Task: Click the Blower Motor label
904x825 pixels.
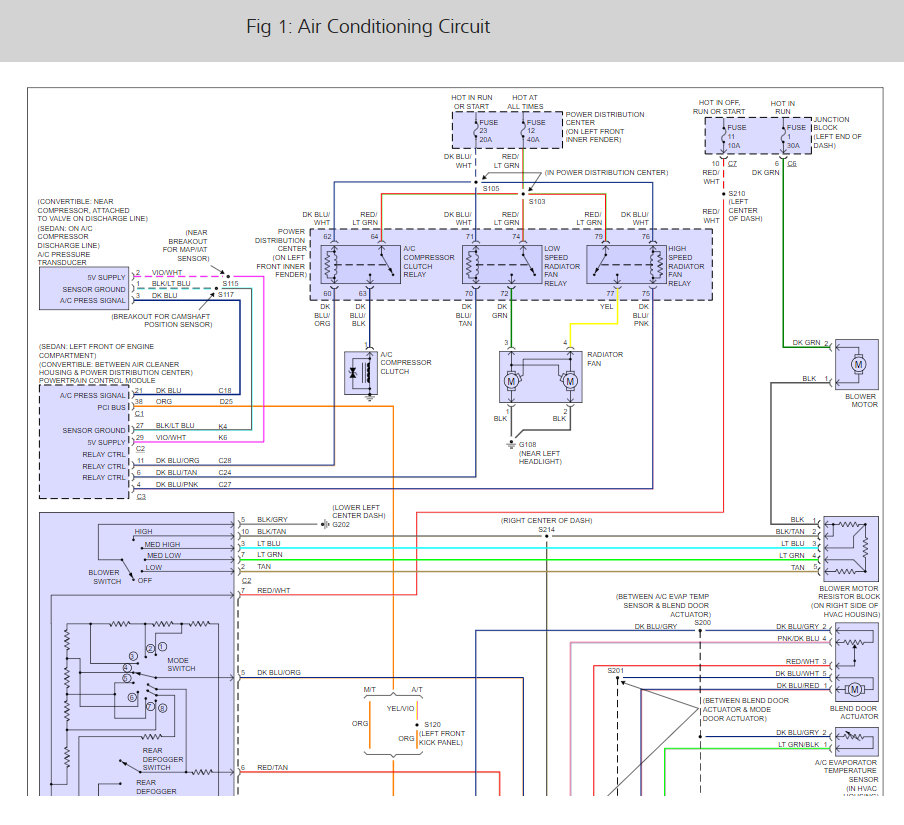Action: 861,401
